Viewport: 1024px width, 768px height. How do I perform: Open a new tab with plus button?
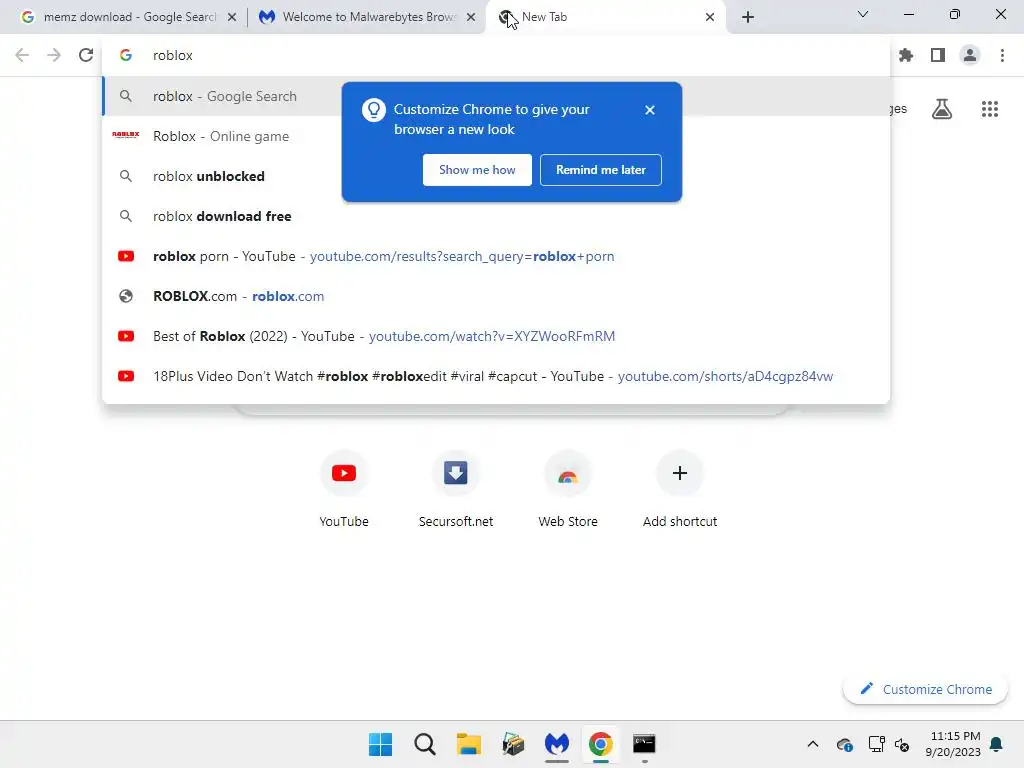point(748,17)
